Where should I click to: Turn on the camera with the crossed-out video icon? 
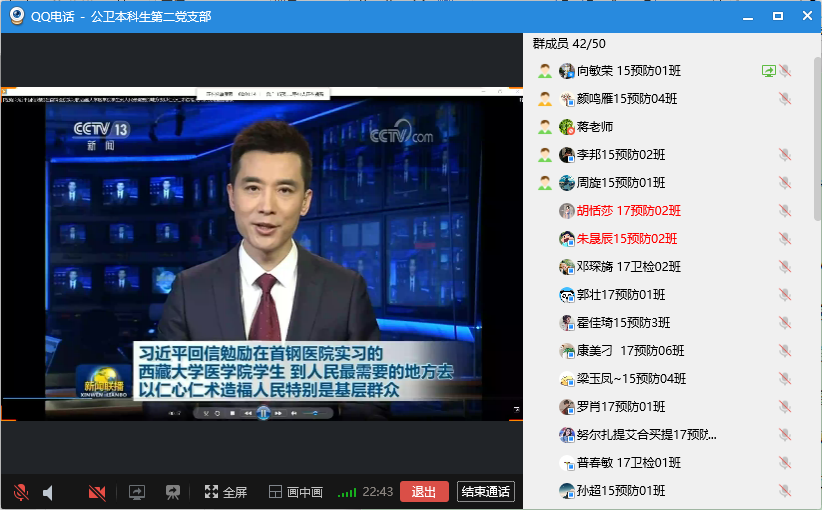97,492
